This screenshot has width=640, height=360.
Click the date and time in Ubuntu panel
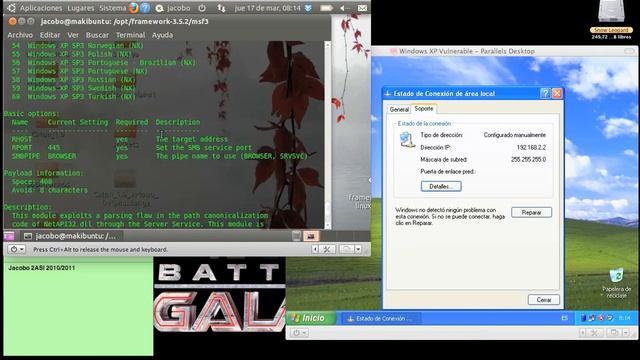click(267, 8)
